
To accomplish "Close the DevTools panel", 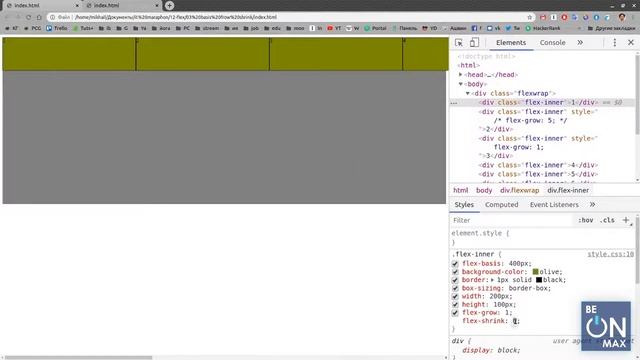I will tap(631, 42).
